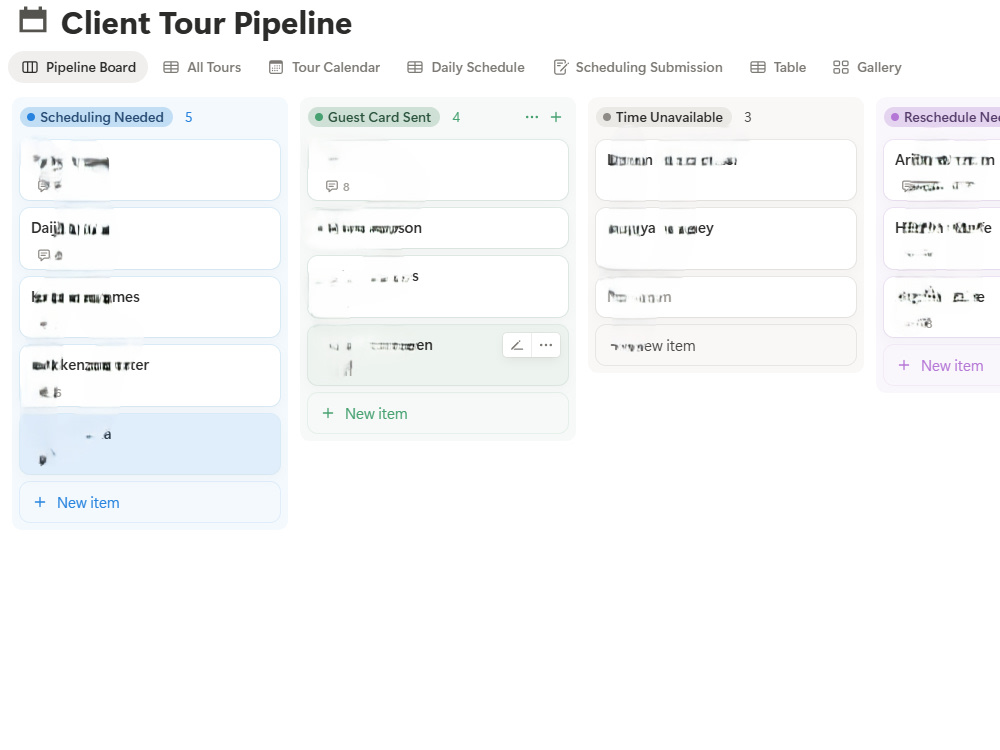Select the Daily Schedule tab
The height and width of the screenshot is (750, 1000).
coord(466,68)
